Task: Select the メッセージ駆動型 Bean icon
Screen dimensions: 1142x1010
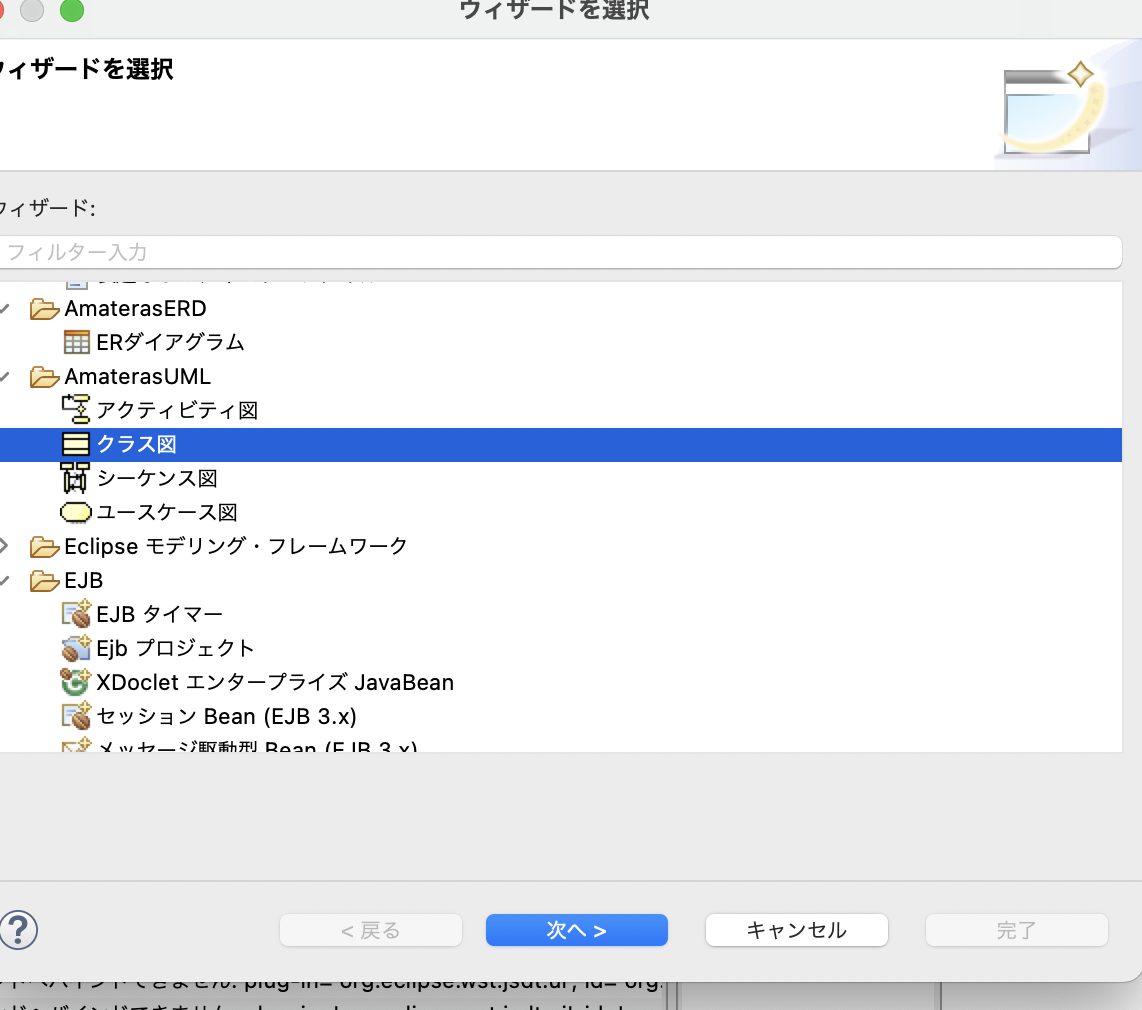Action: [75, 748]
